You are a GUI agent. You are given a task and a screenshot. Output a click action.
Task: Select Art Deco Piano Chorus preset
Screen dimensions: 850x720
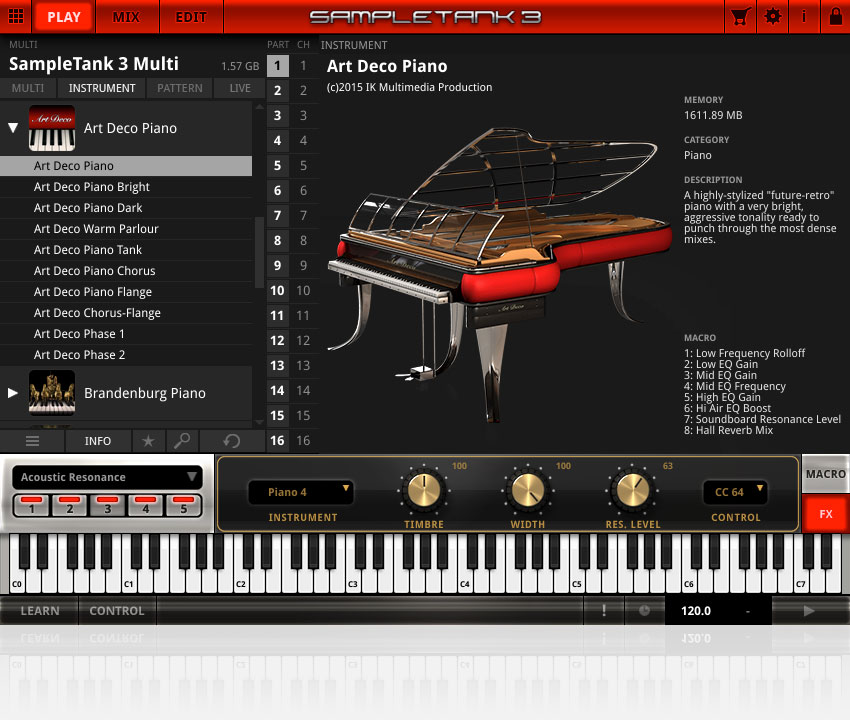(x=126, y=271)
